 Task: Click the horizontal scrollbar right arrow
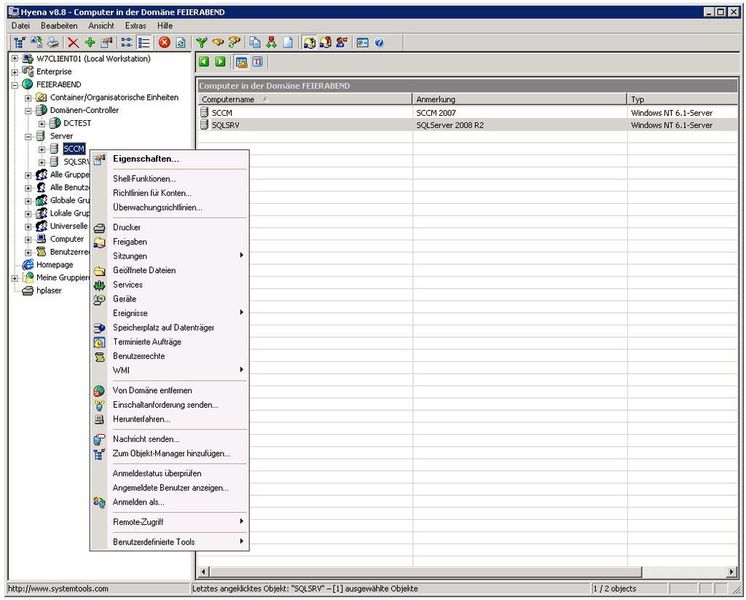coord(732,571)
